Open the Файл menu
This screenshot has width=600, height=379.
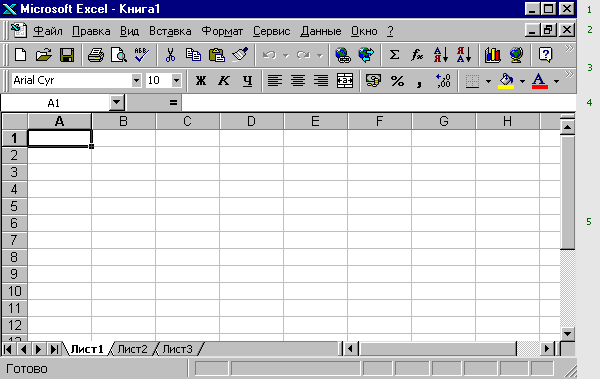47,31
